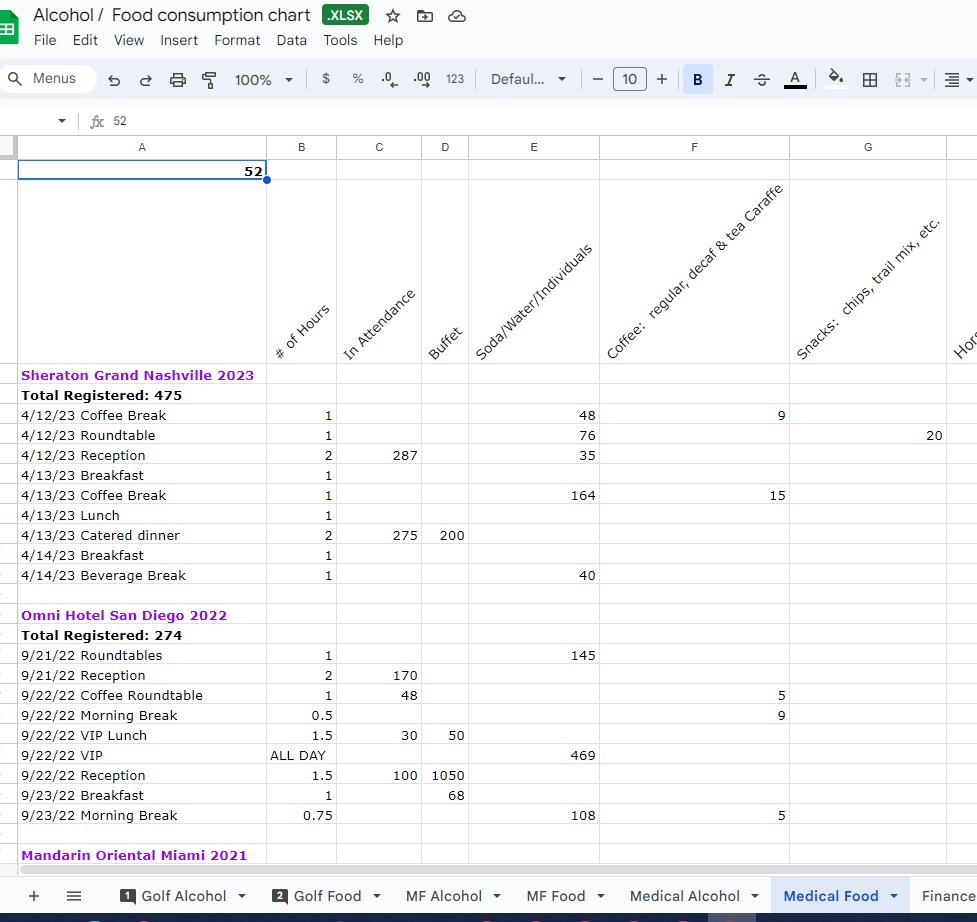Screen dimensions: 977x922
Task: Open the View menu
Action: (x=129, y=40)
